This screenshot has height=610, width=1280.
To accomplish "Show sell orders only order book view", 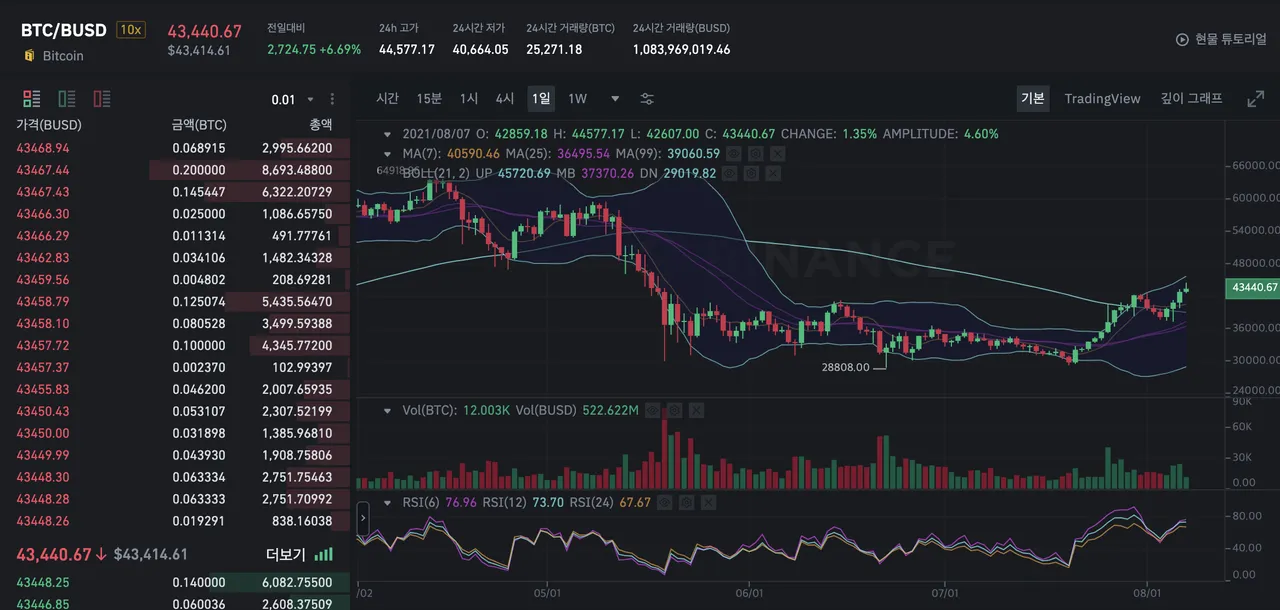I will [102, 99].
